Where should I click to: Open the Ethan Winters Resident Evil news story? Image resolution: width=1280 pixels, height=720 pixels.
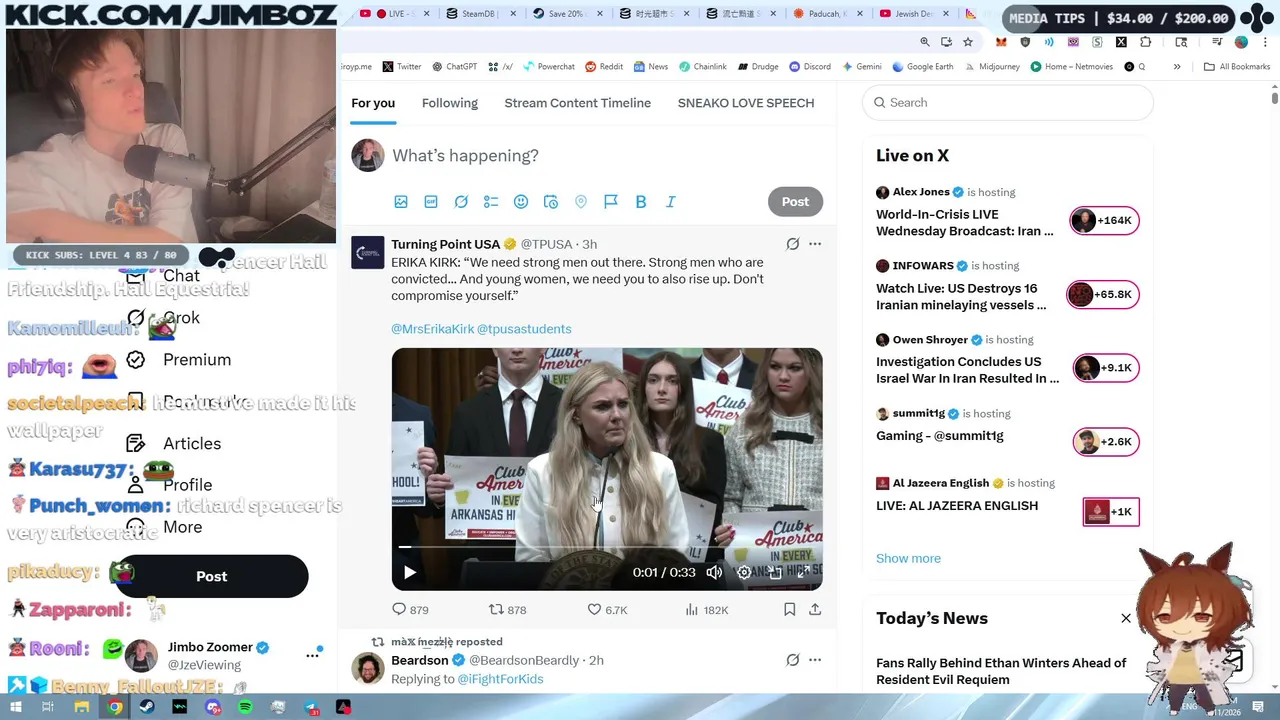tap(1001, 671)
